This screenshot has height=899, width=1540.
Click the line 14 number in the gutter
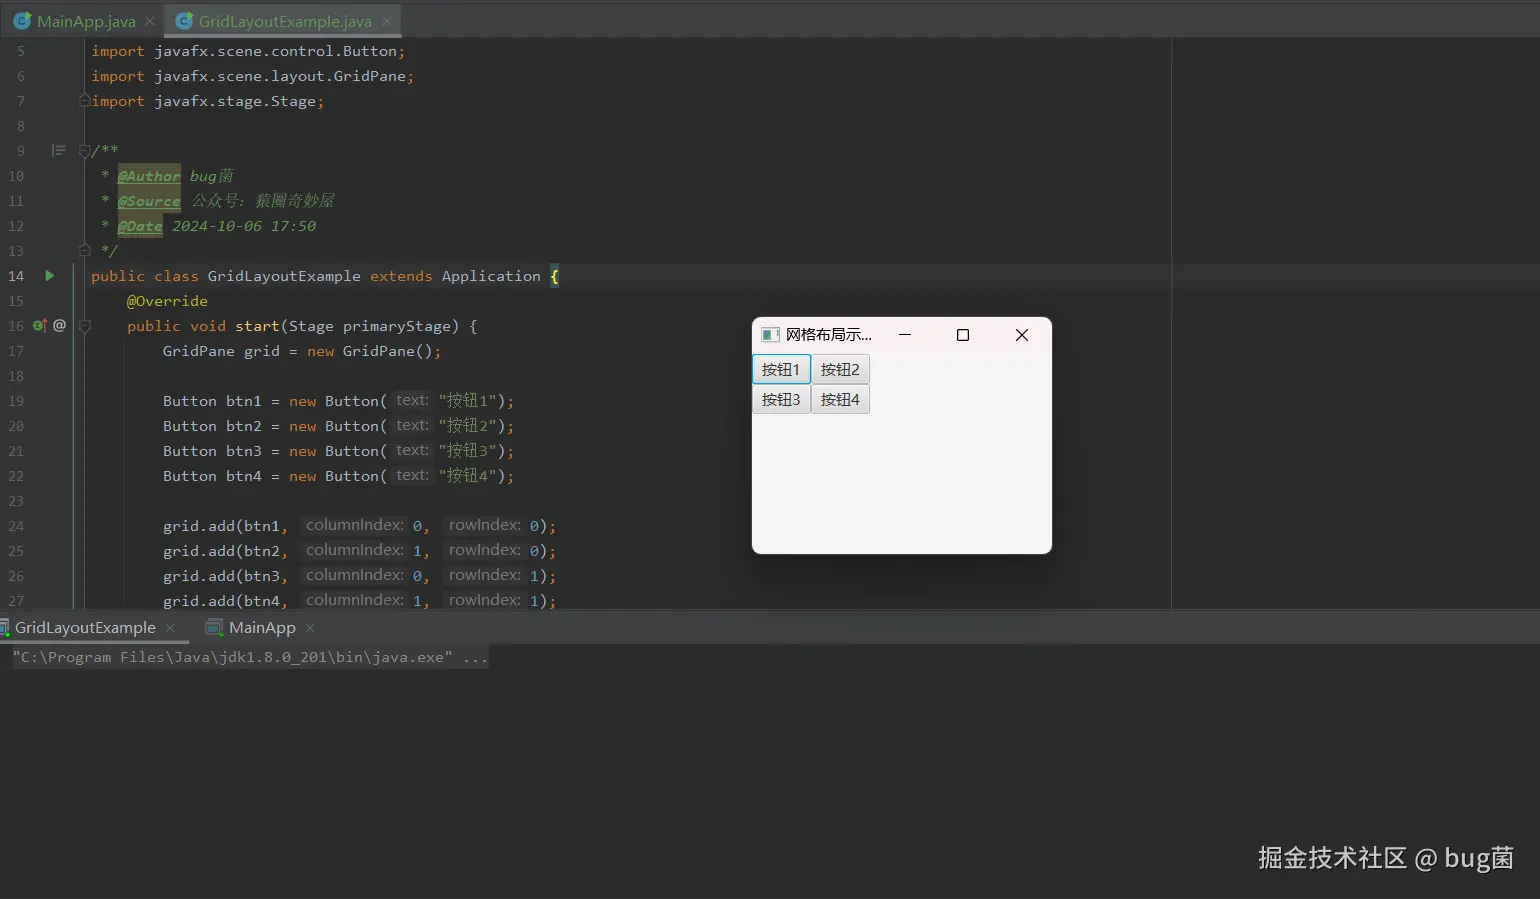tap(16, 276)
